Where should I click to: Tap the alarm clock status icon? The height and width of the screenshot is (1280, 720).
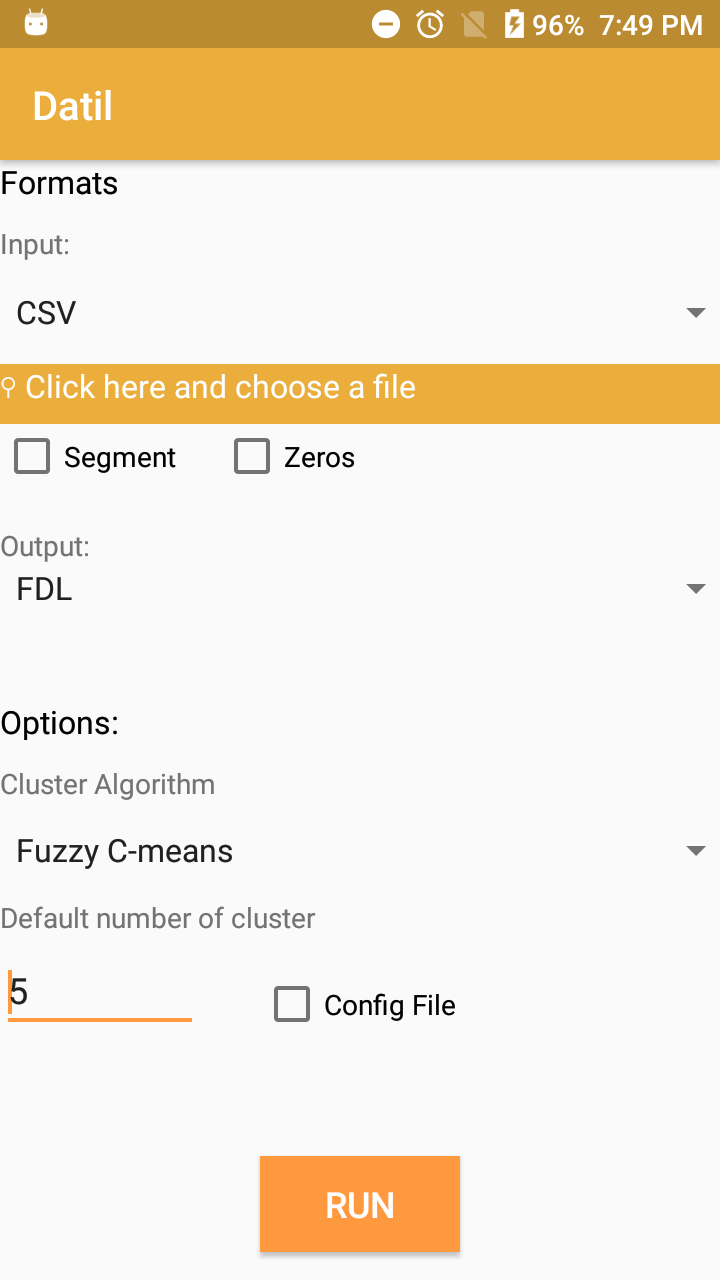click(430, 24)
